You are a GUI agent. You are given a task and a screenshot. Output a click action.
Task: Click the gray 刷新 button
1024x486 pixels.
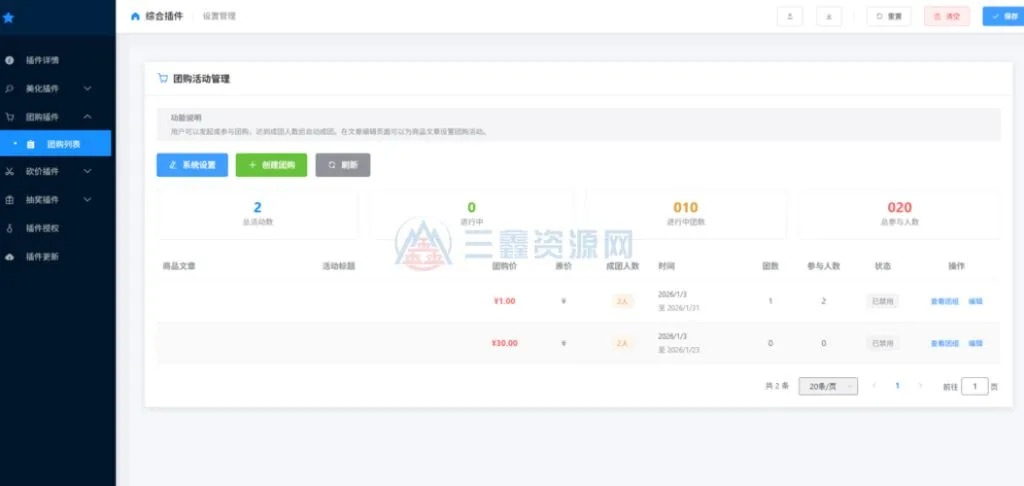343,165
